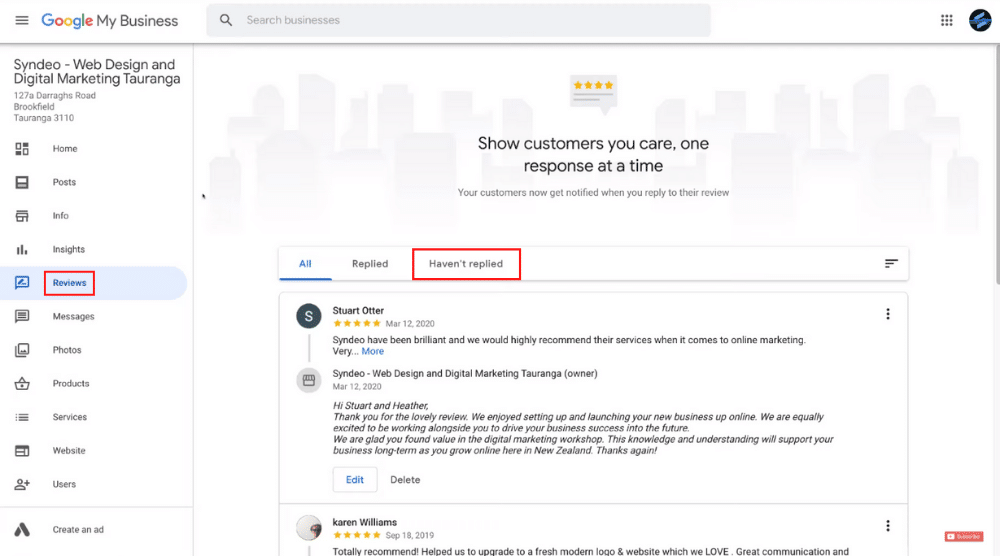1000x556 pixels.
Task: Switch to the Replied tab
Action: (x=370, y=263)
